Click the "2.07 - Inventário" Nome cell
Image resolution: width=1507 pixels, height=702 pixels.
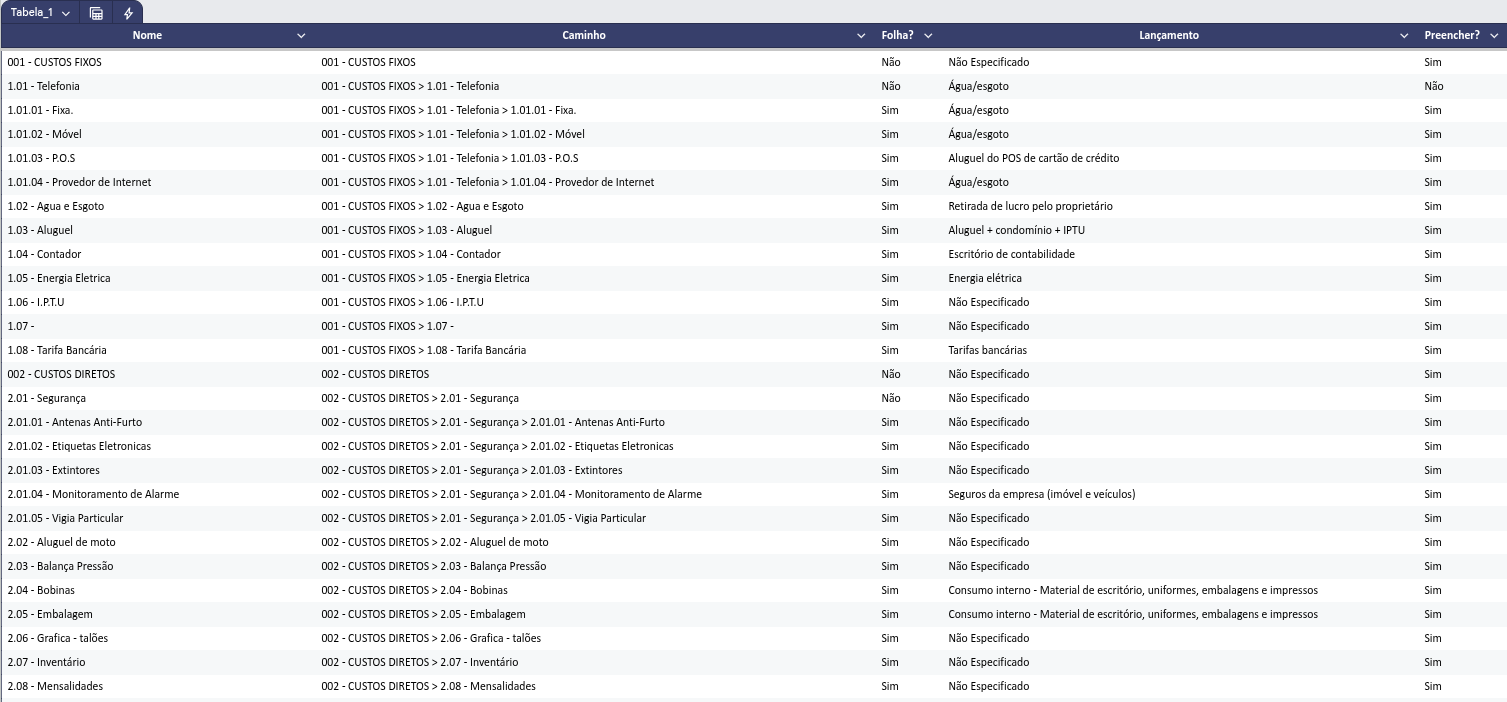click(x=46, y=662)
